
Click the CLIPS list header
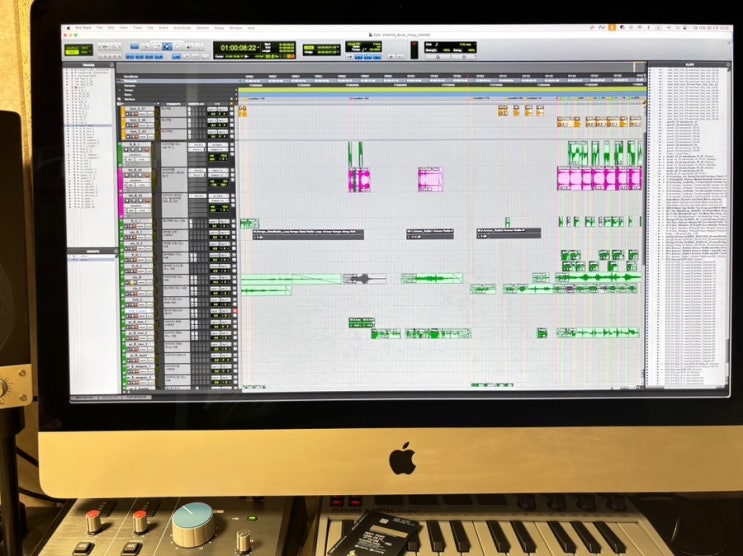click(x=689, y=64)
